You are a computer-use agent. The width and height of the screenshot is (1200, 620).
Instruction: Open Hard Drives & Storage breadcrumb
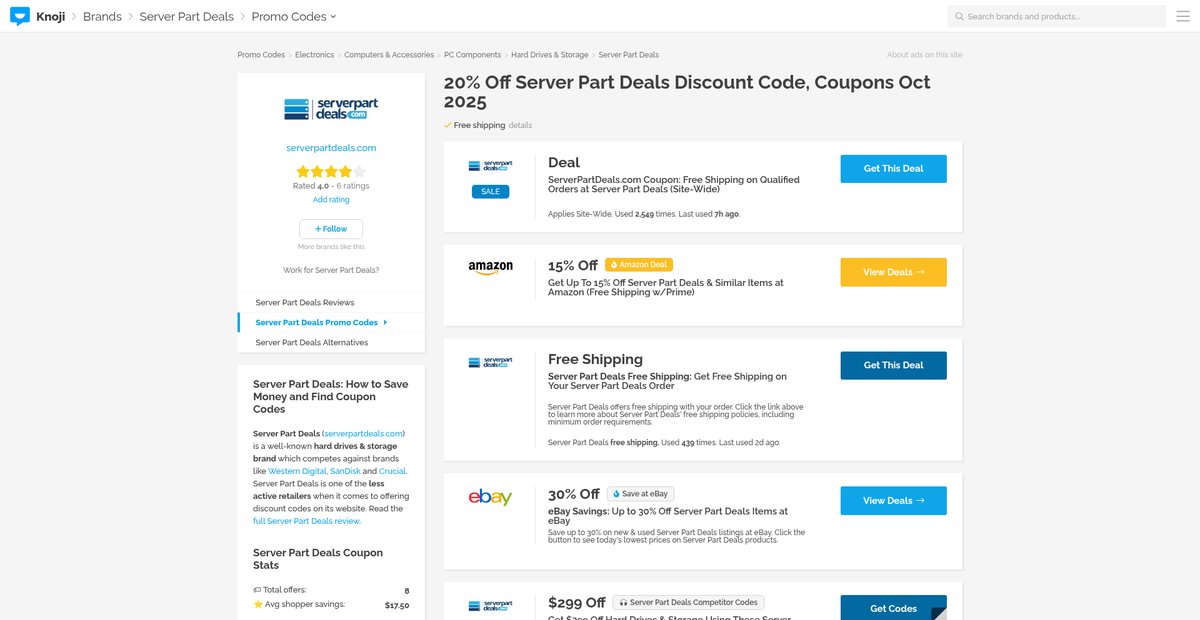pos(550,55)
